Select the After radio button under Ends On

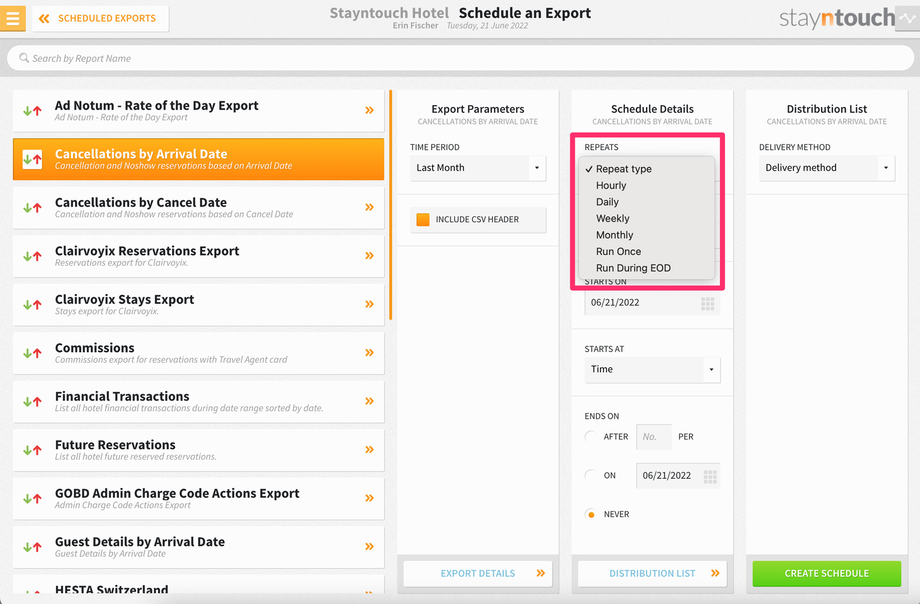(x=591, y=437)
